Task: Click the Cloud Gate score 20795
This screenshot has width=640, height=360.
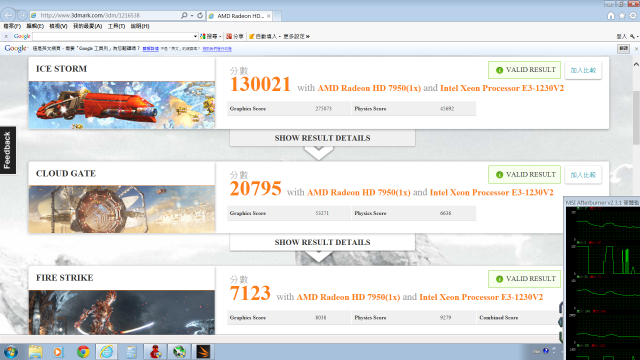Action: click(x=256, y=189)
